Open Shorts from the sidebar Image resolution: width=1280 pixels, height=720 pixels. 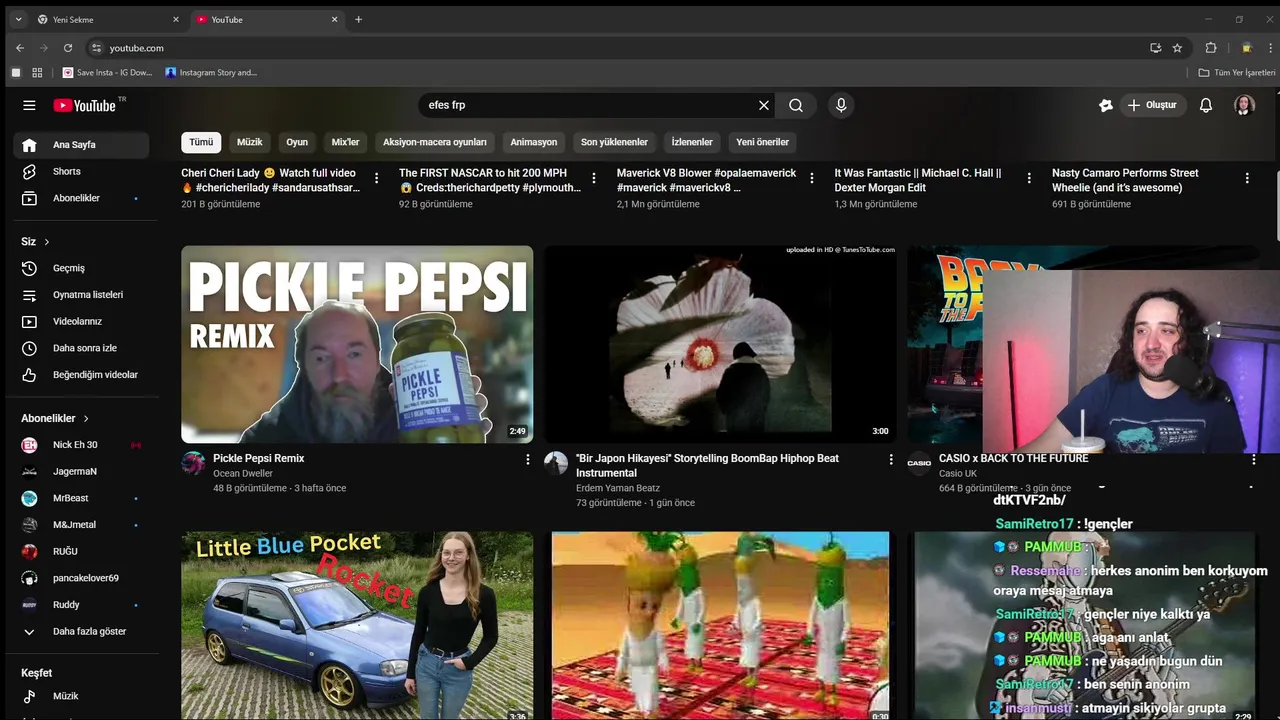coord(81,172)
